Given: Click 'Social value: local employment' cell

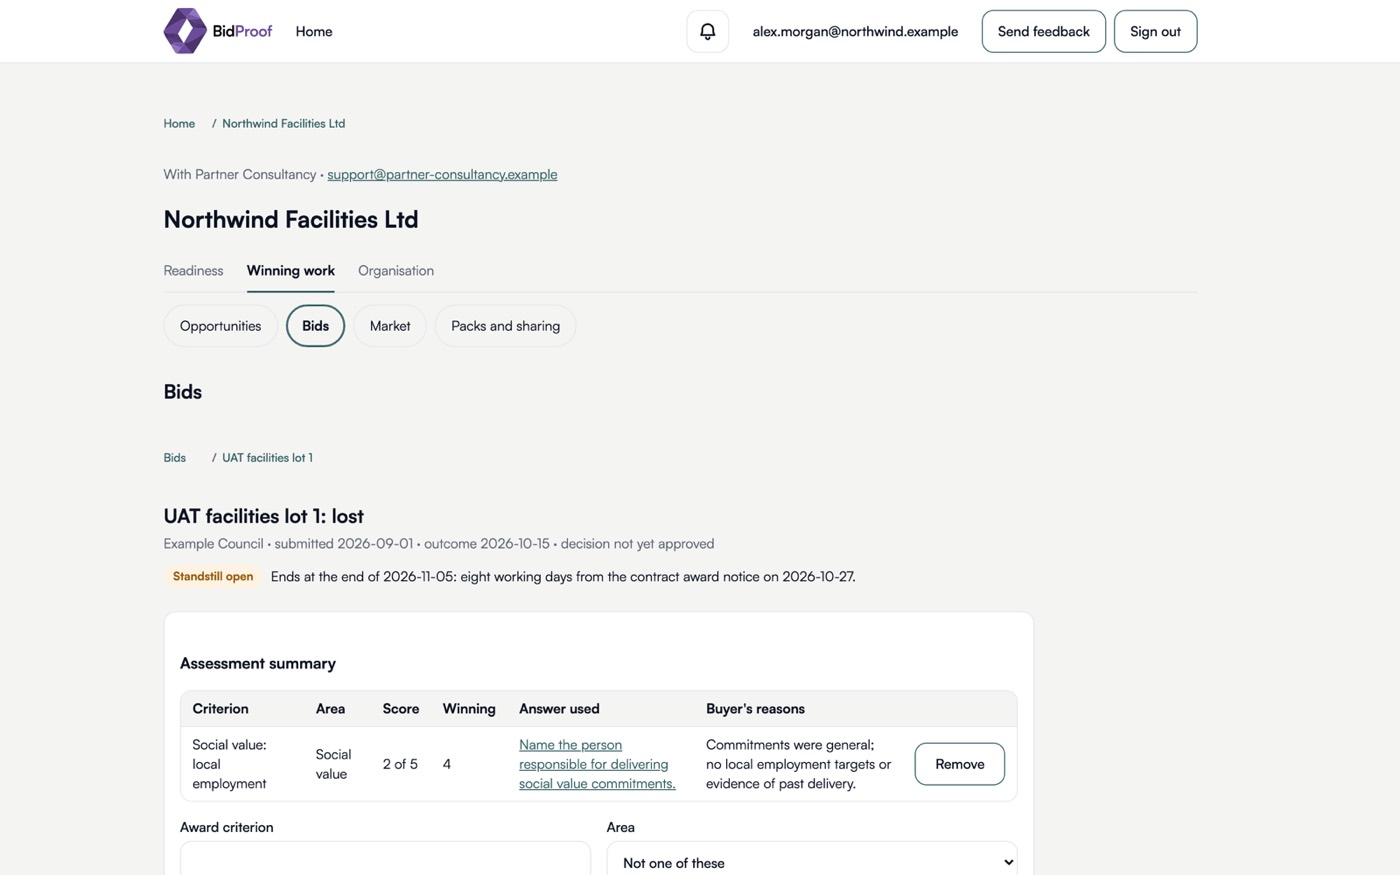Looking at the screenshot, I should tap(230, 764).
